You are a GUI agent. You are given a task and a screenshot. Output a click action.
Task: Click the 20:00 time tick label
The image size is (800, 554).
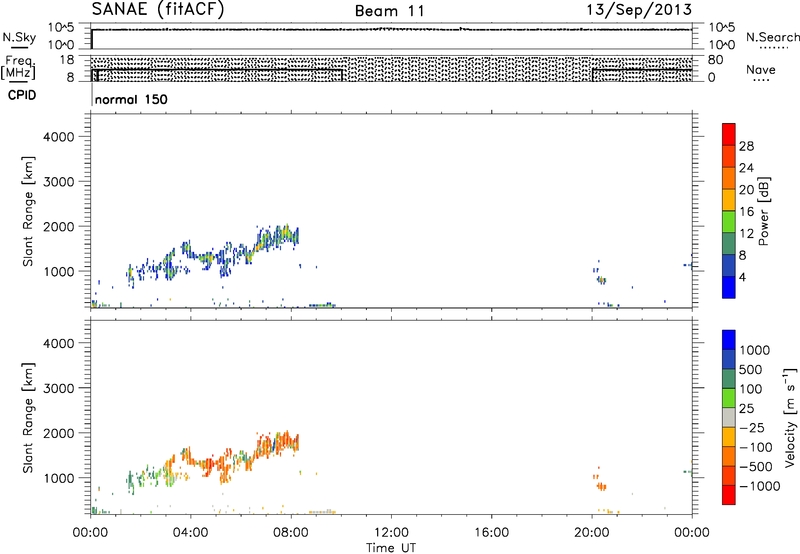[x=592, y=533]
